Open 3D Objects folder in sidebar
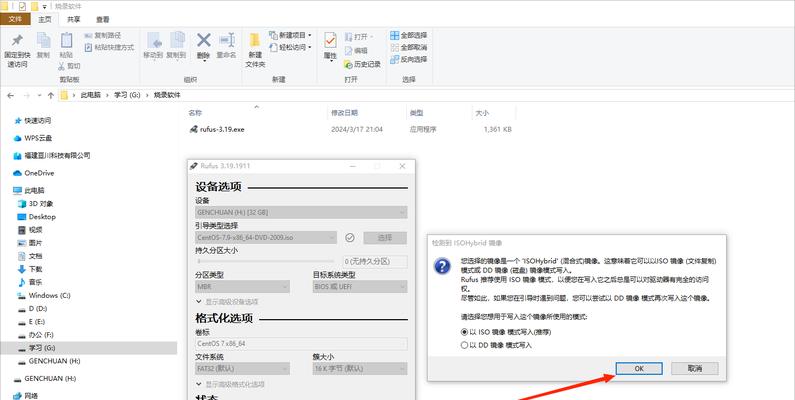Image resolution: width=795 pixels, height=400 pixels. 35,203
